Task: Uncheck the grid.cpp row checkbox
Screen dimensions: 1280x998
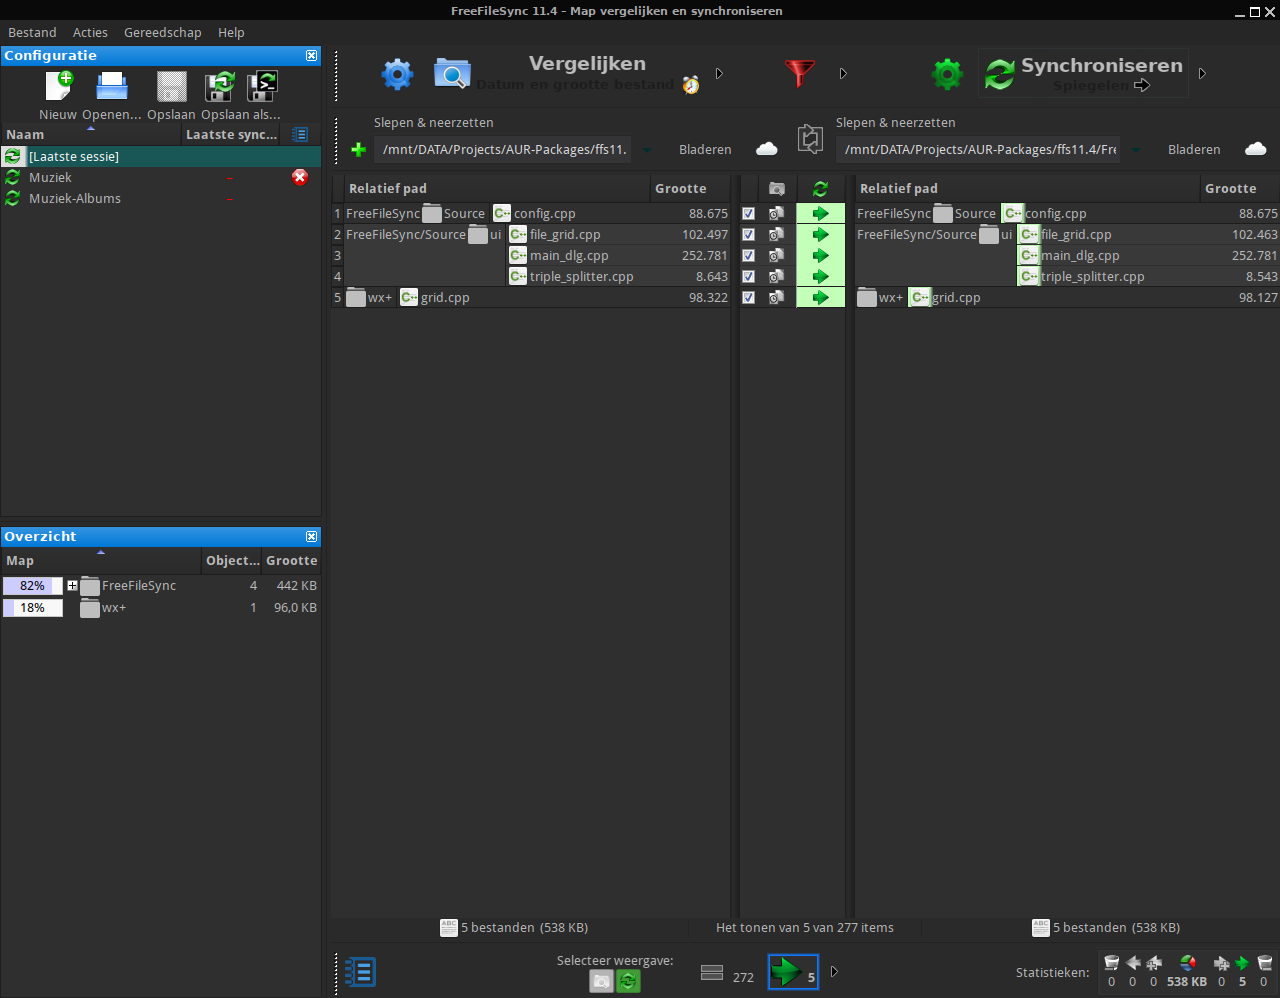Action: click(748, 297)
